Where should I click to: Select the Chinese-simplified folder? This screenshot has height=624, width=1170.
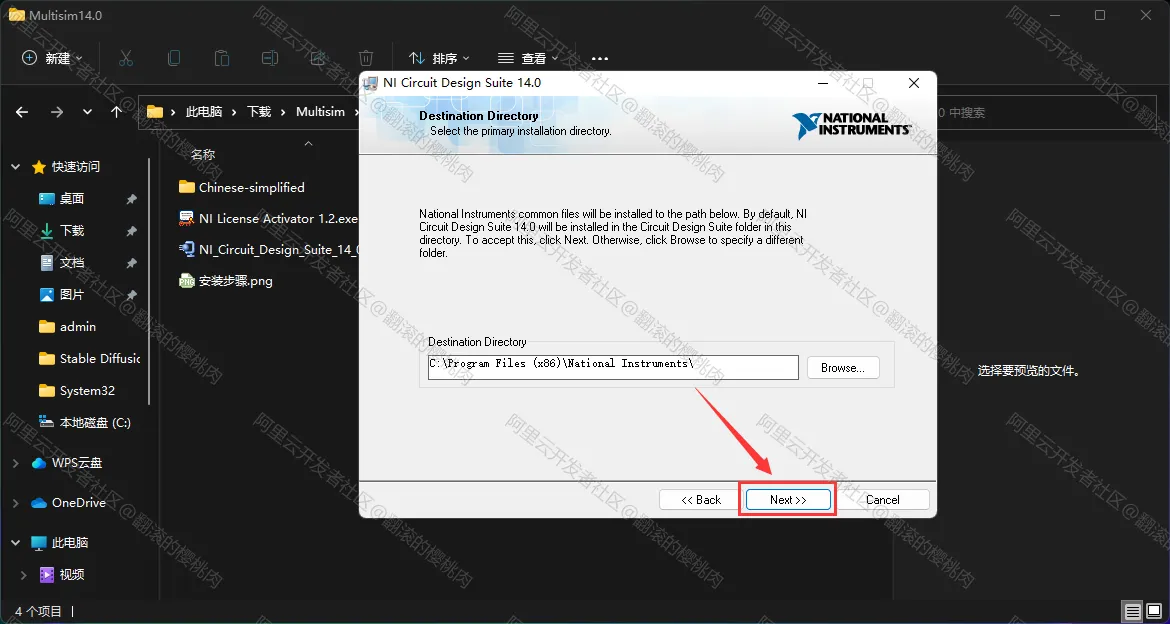point(251,187)
